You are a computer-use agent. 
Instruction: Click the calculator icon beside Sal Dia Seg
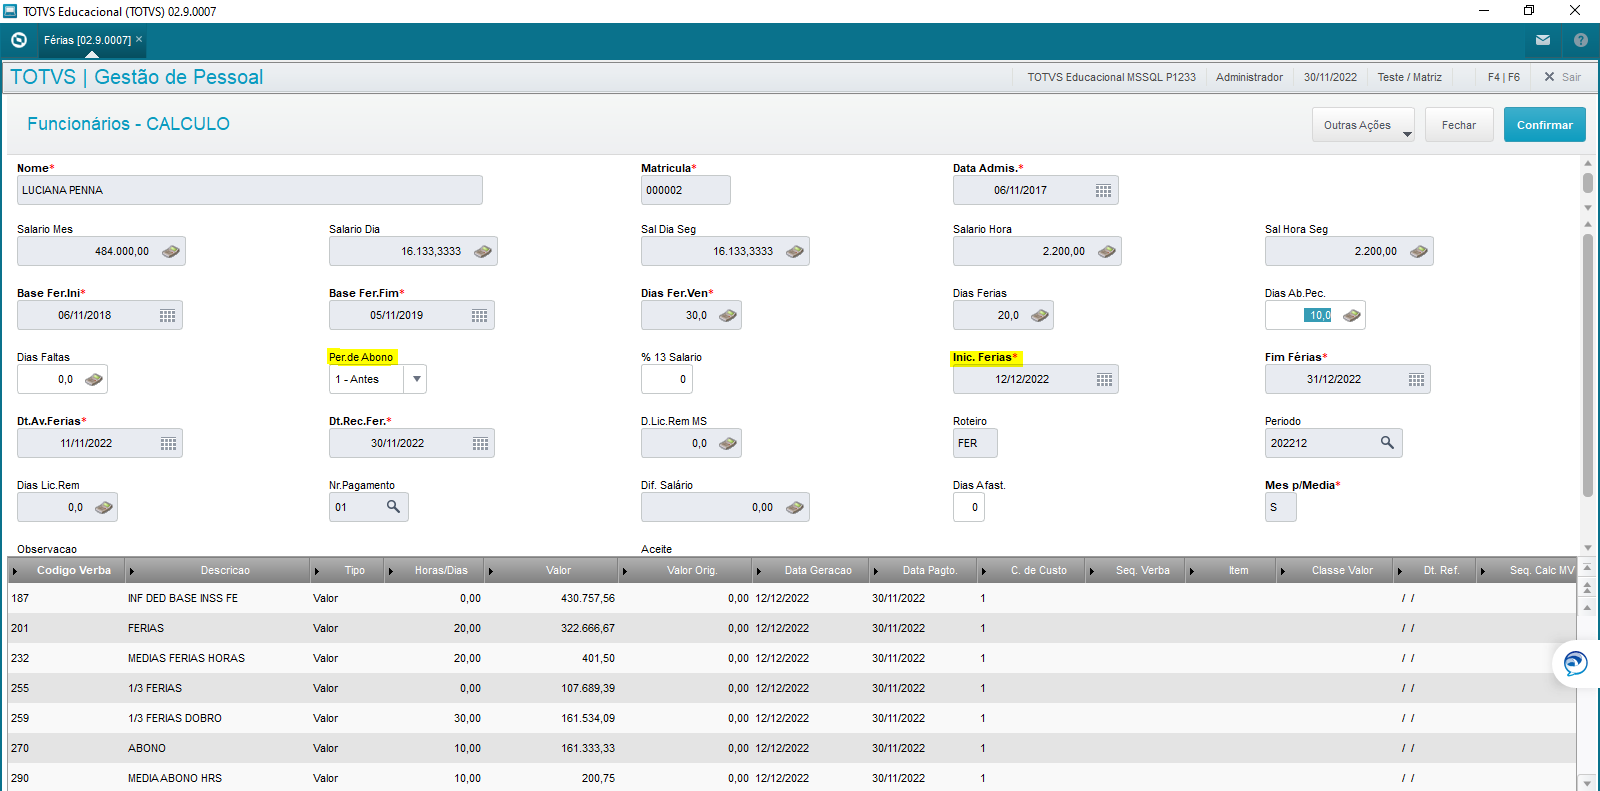pos(795,252)
